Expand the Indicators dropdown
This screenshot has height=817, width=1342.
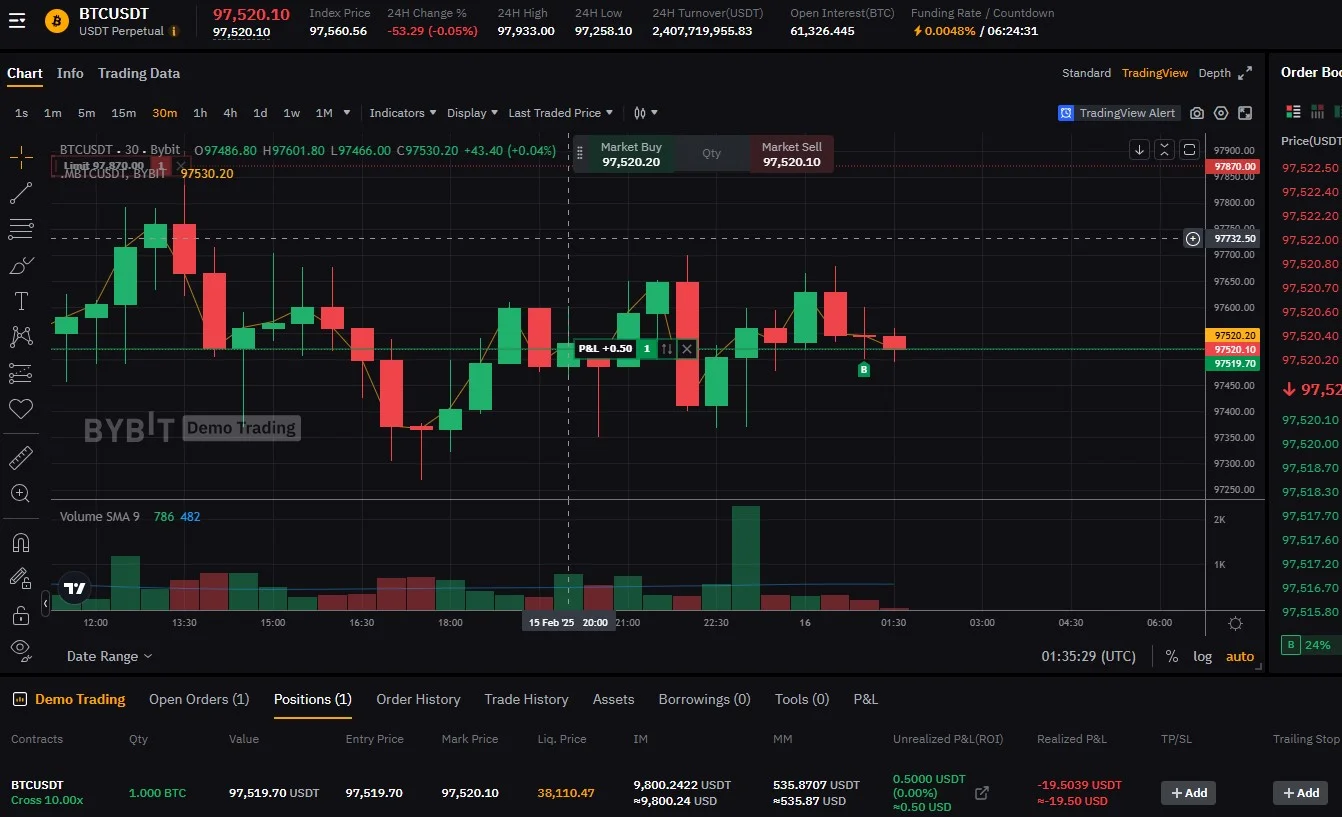tap(403, 113)
